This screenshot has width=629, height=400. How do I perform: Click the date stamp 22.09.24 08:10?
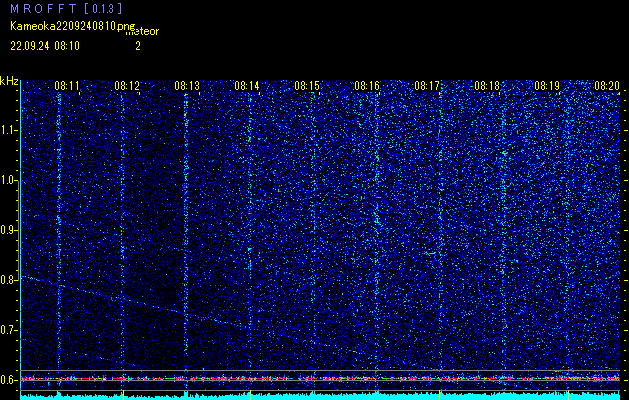tap(45, 46)
